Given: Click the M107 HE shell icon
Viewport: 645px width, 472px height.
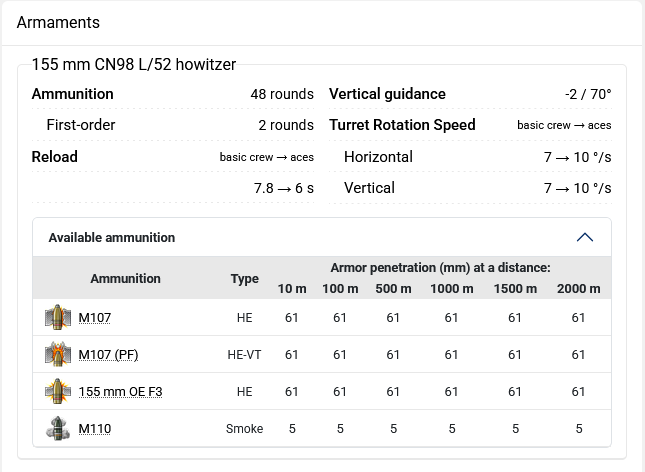Looking at the screenshot, I should point(58,318).
